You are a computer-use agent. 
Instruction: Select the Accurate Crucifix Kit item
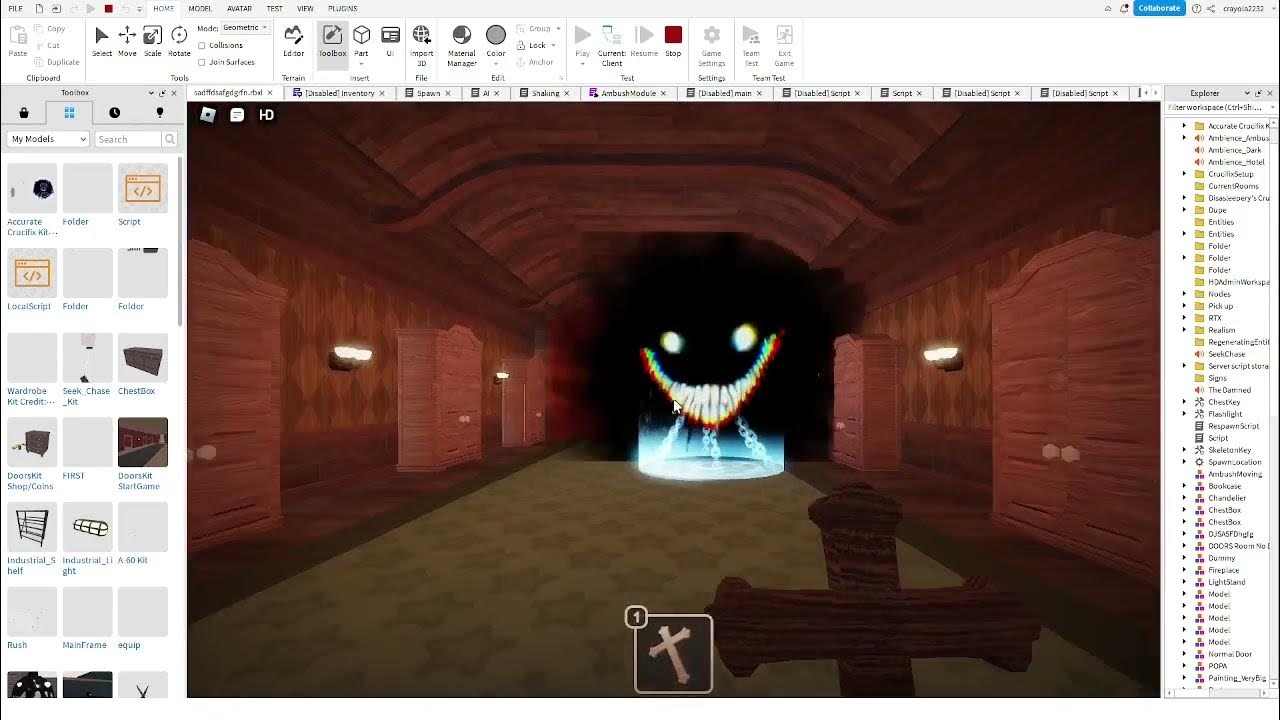pos(32,200)
